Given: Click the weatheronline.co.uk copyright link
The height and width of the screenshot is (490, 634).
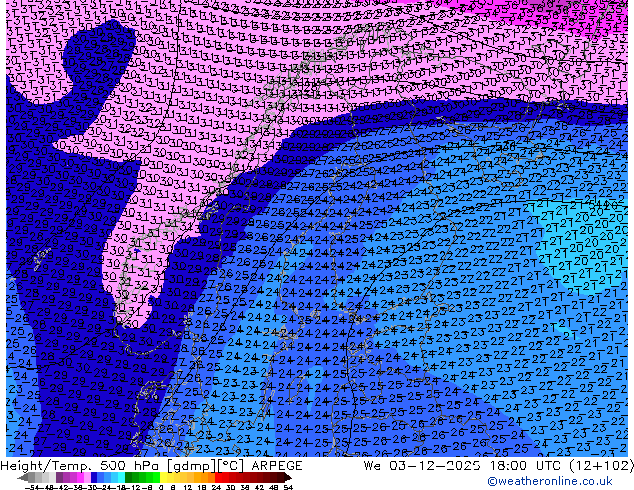Looking at the screenshot, I should pyautogui.click(x=549, y=481).
